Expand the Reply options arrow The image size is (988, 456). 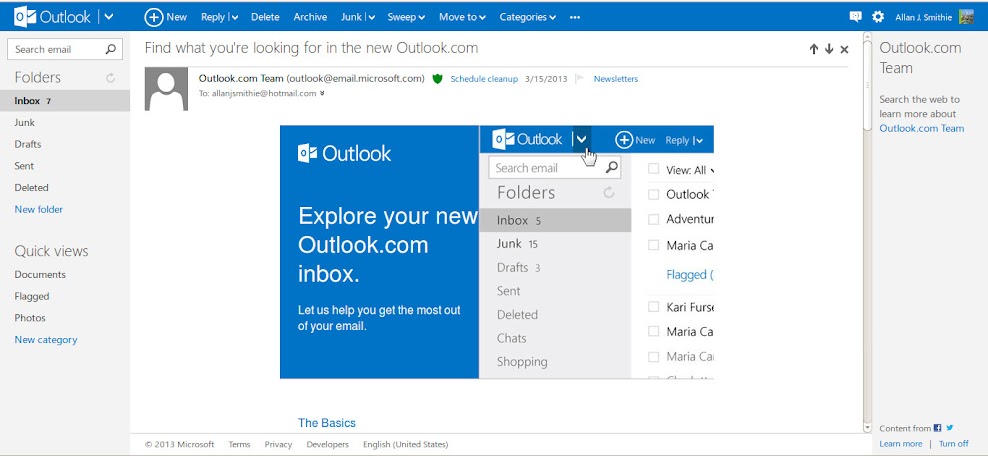234,18
